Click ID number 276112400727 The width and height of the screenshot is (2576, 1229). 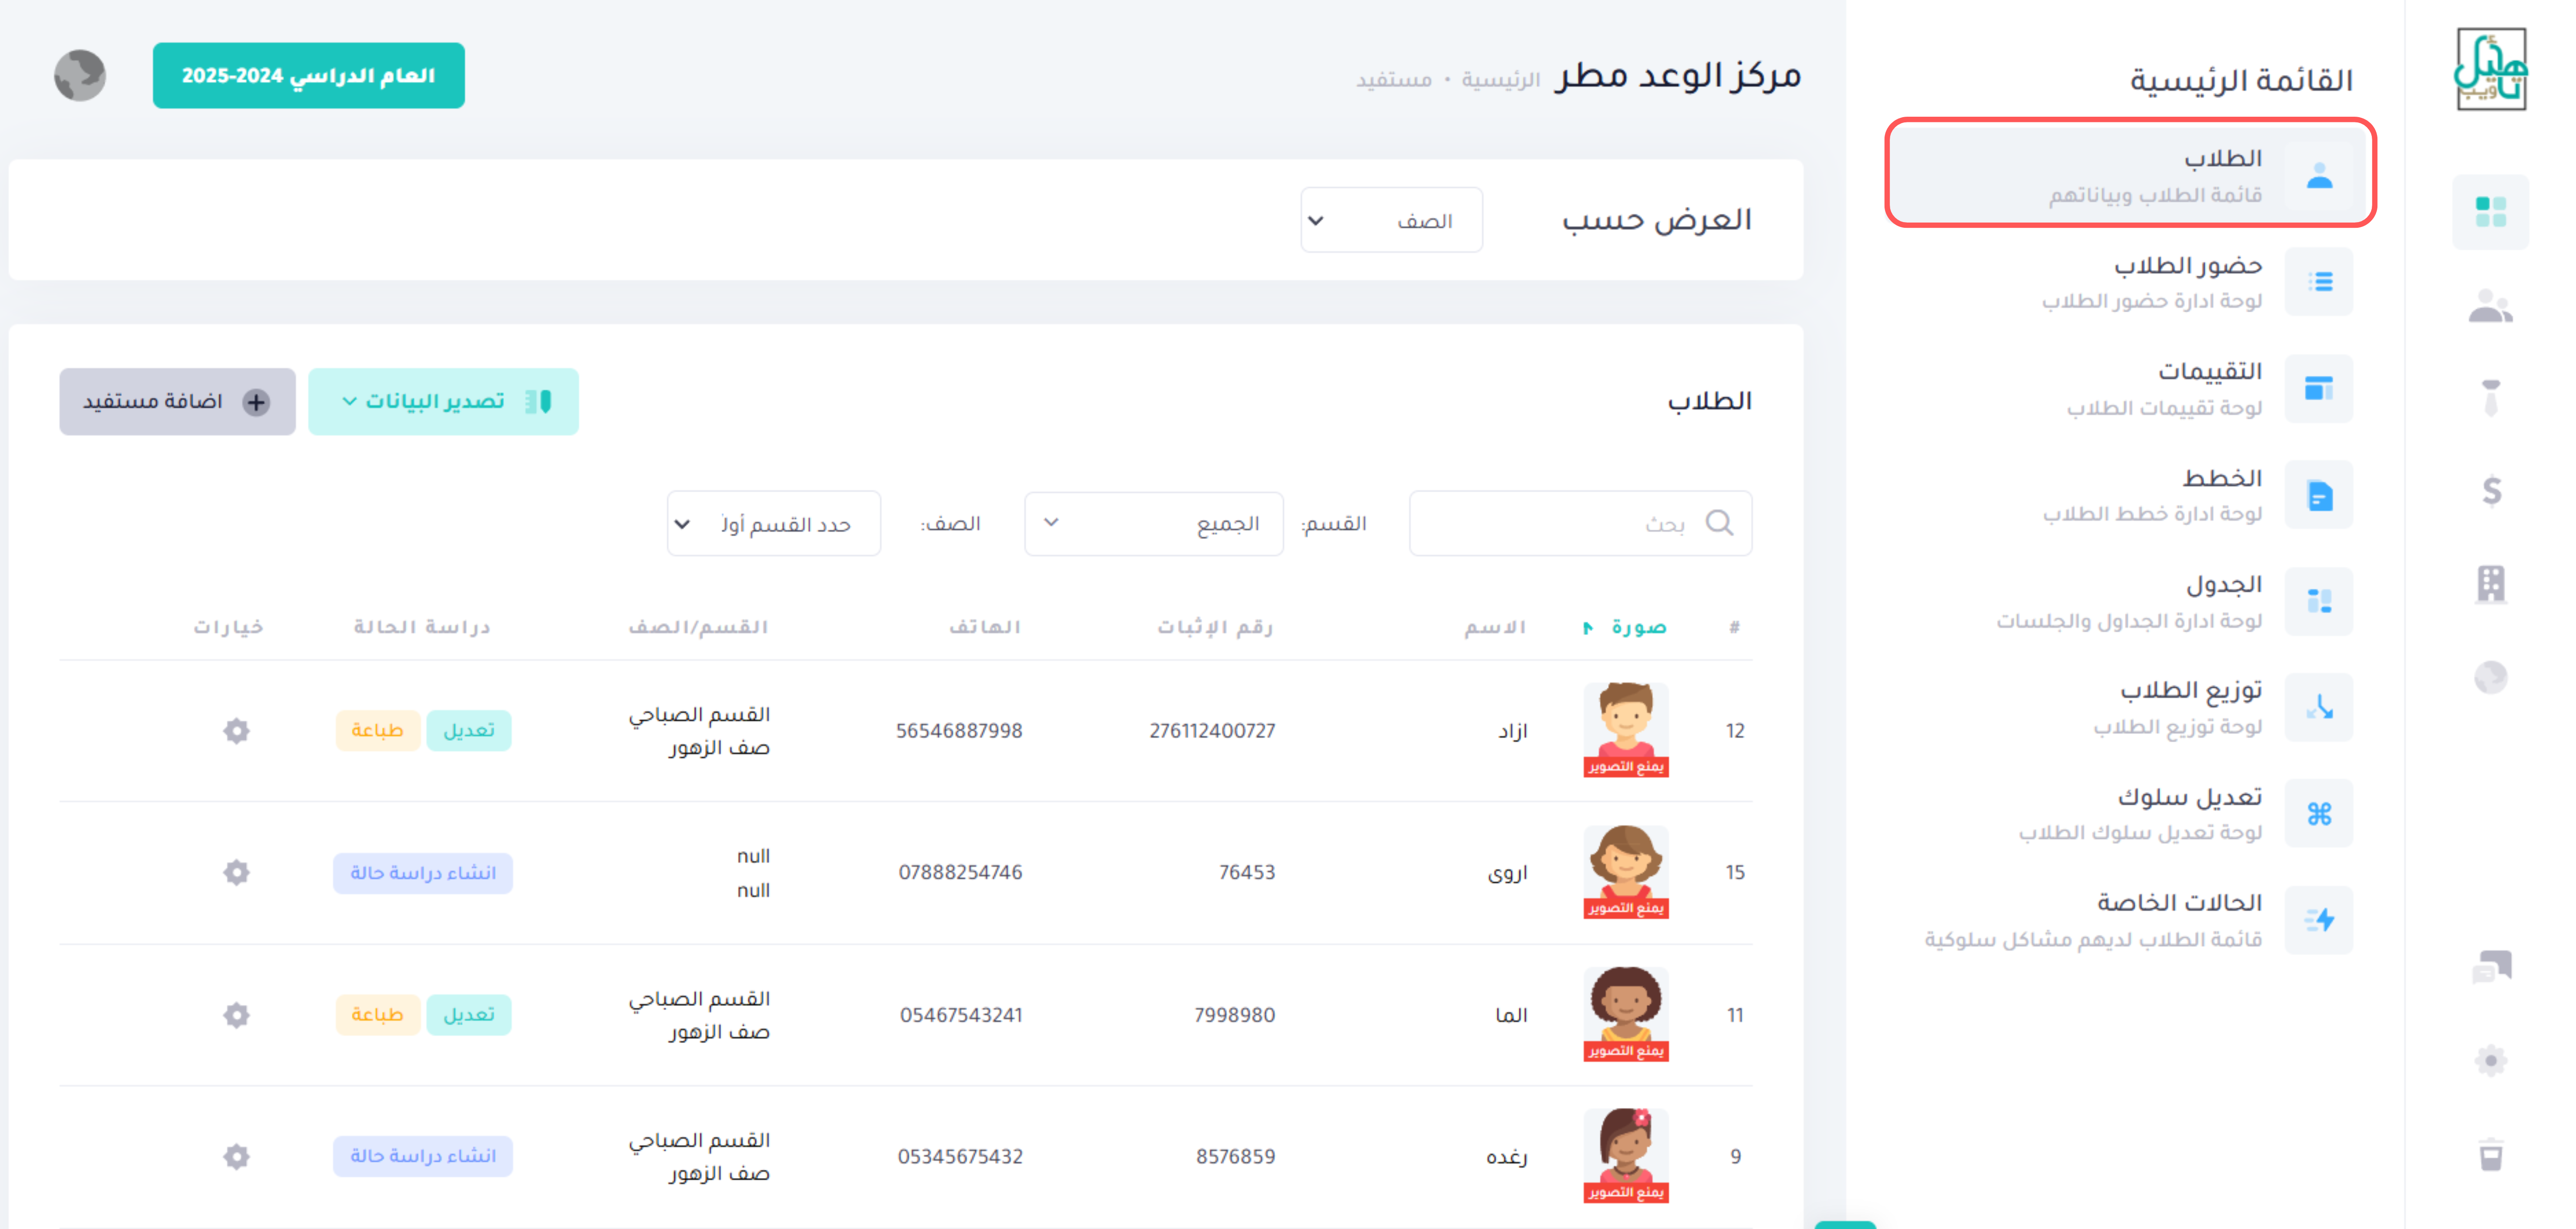pos(1212,731)
